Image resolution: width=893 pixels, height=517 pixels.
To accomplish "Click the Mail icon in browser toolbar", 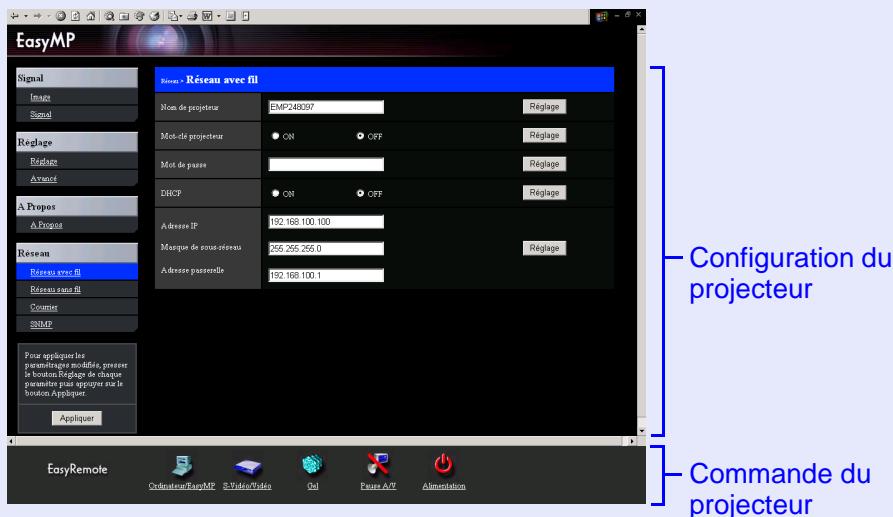I will pos(173,16).
